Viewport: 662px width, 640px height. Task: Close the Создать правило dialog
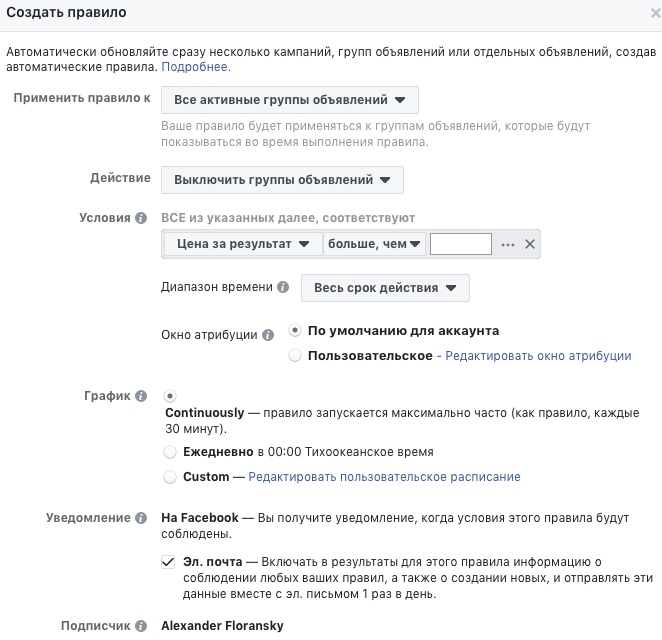pyautogui.click(x=655, y=13)
